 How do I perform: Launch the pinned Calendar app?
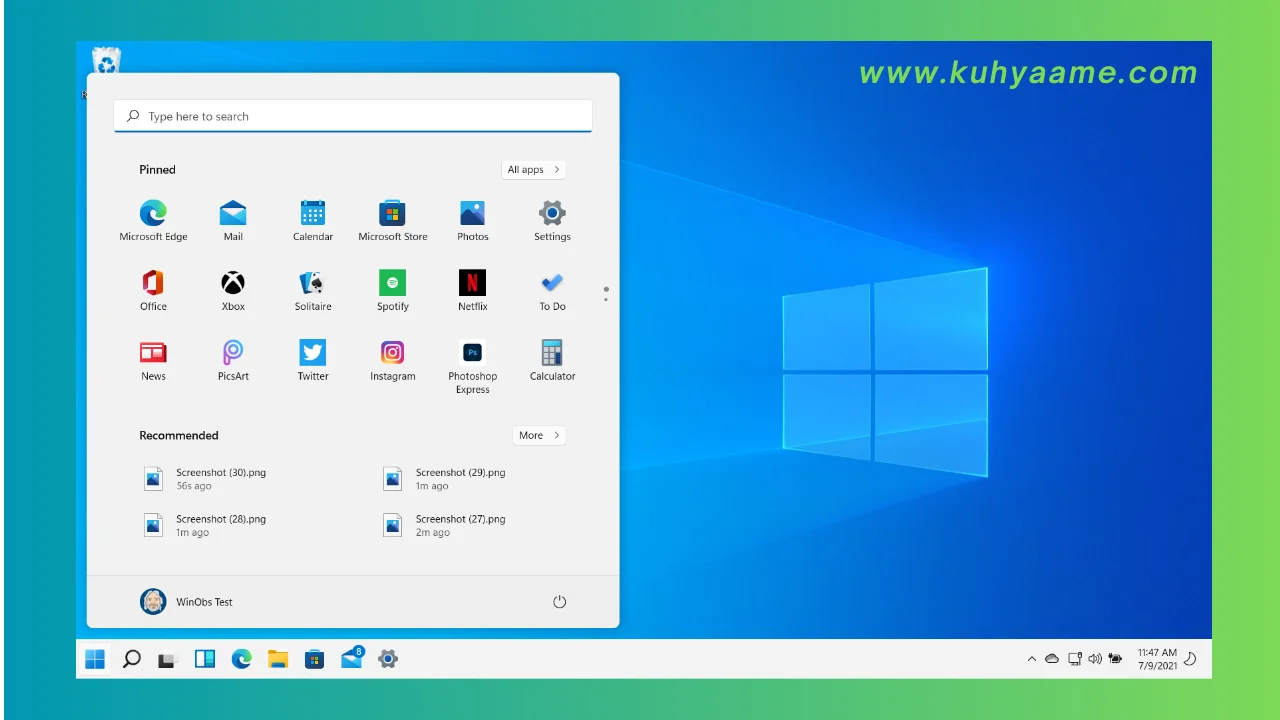pyautogui.click(x=313, y=220)
